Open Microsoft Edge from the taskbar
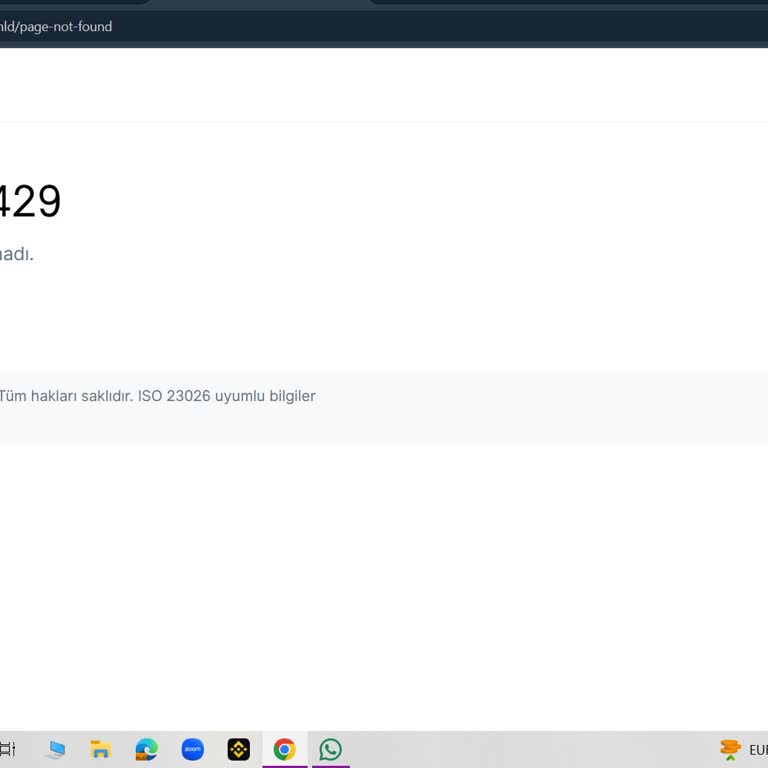The height and width of the screenshot is (768, 768). pos(146,749)
